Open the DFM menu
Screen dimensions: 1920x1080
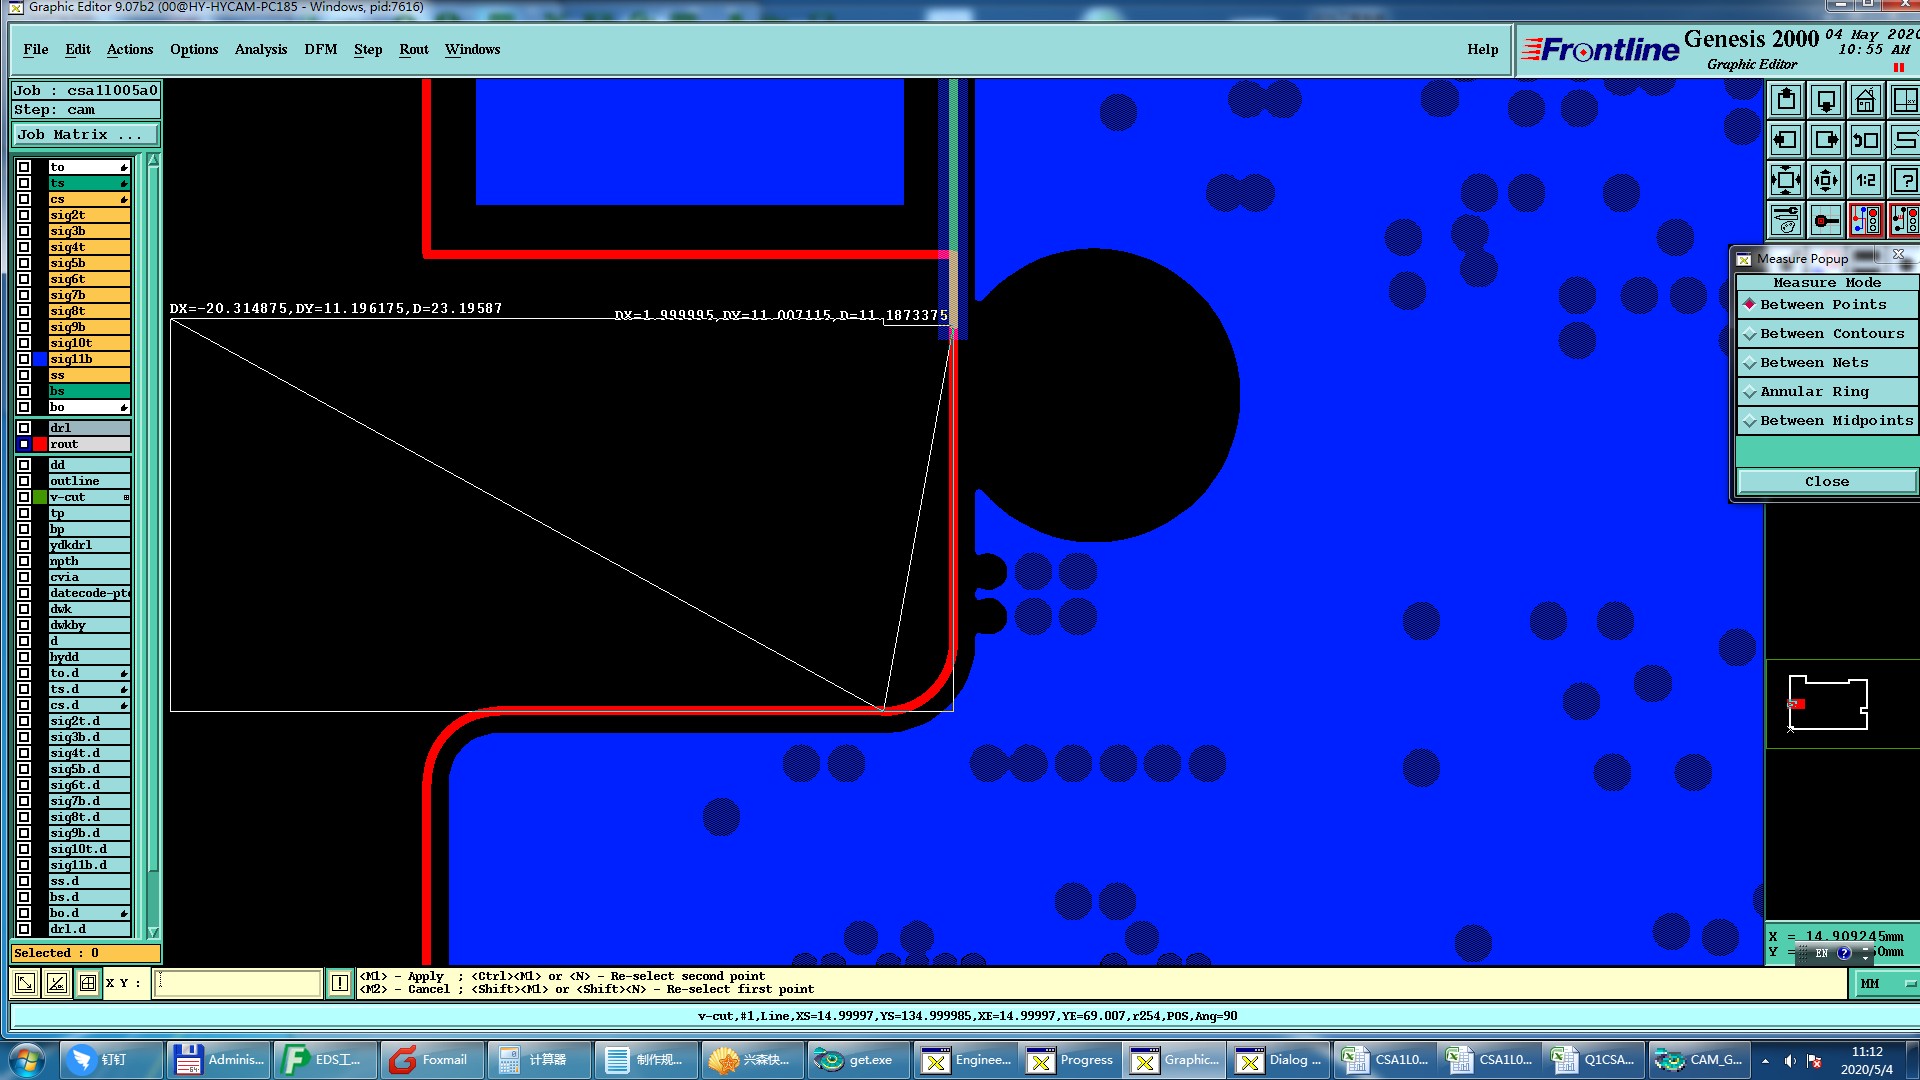click(320, 49)
